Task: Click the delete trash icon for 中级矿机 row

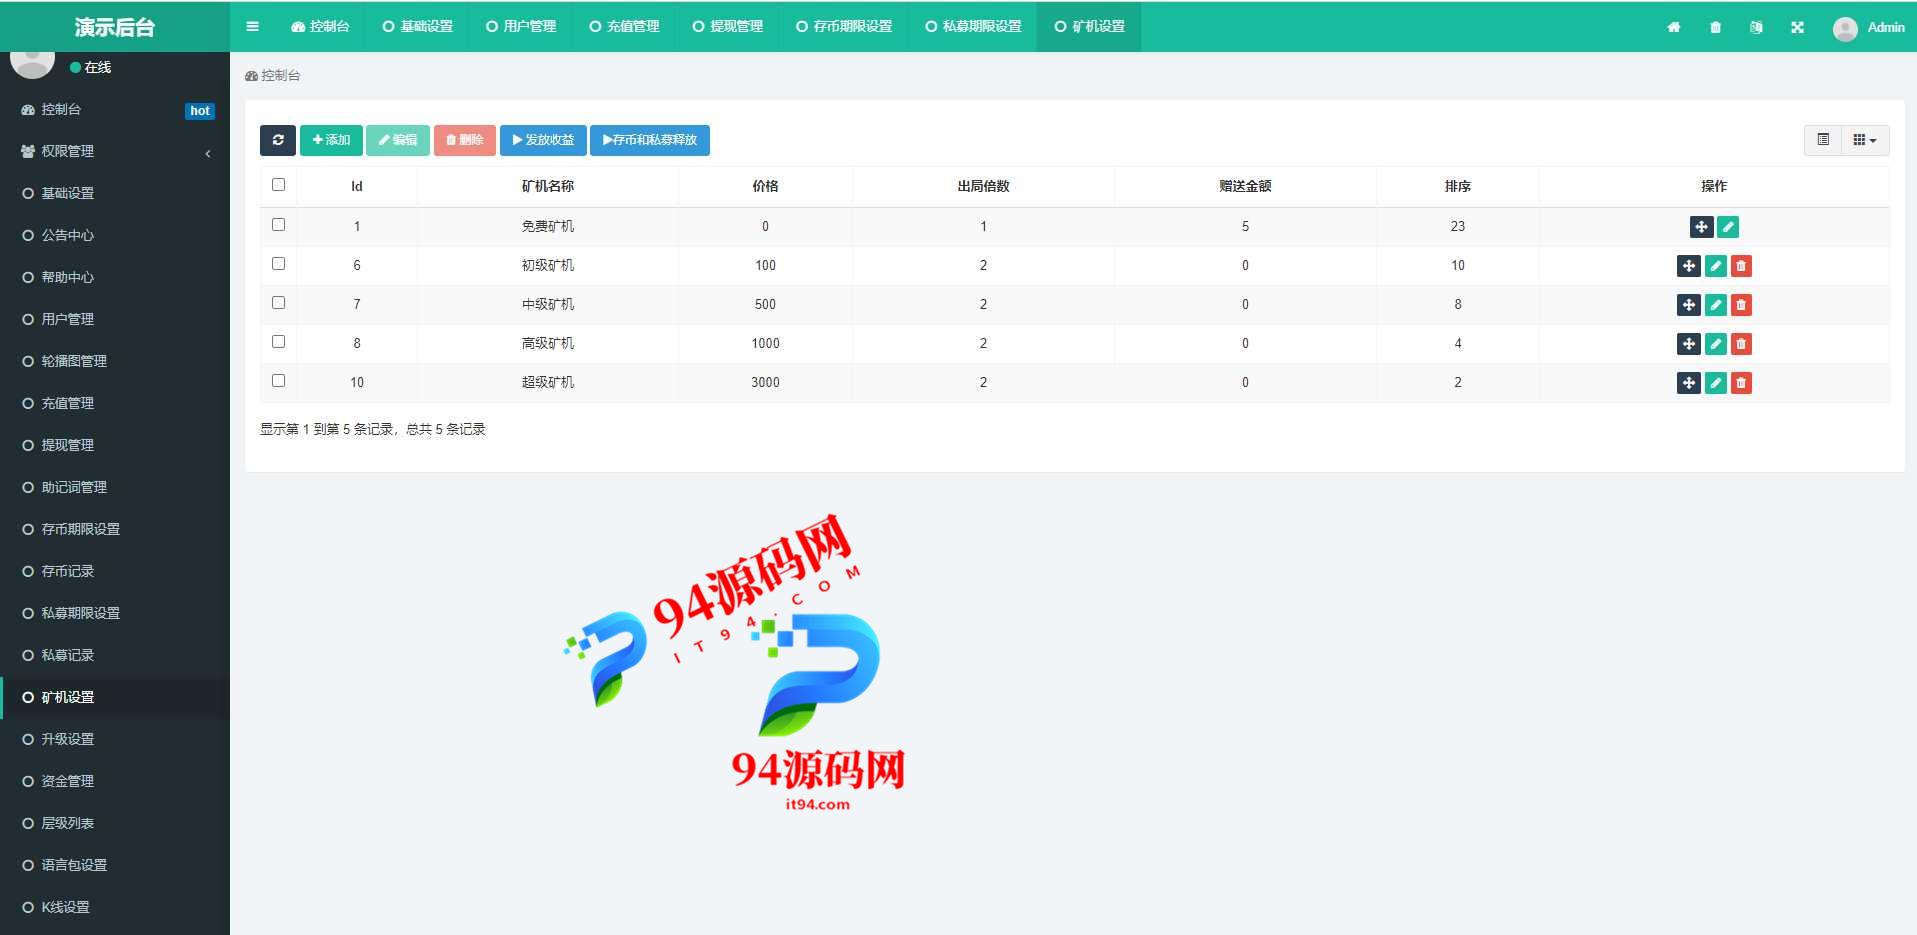Action: [x=1741, y=305]
